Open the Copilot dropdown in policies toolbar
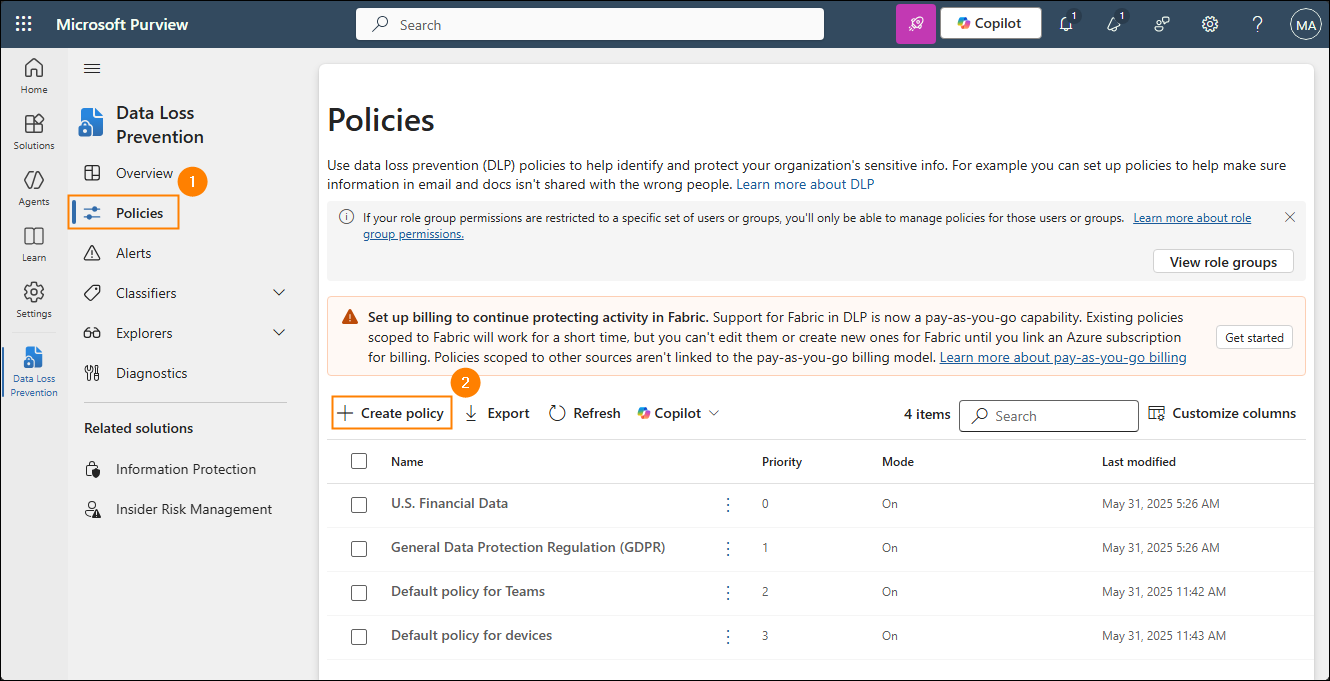The width and height of the screenshot is (1330, 681). pyautogui.click(x=678, y=413)
